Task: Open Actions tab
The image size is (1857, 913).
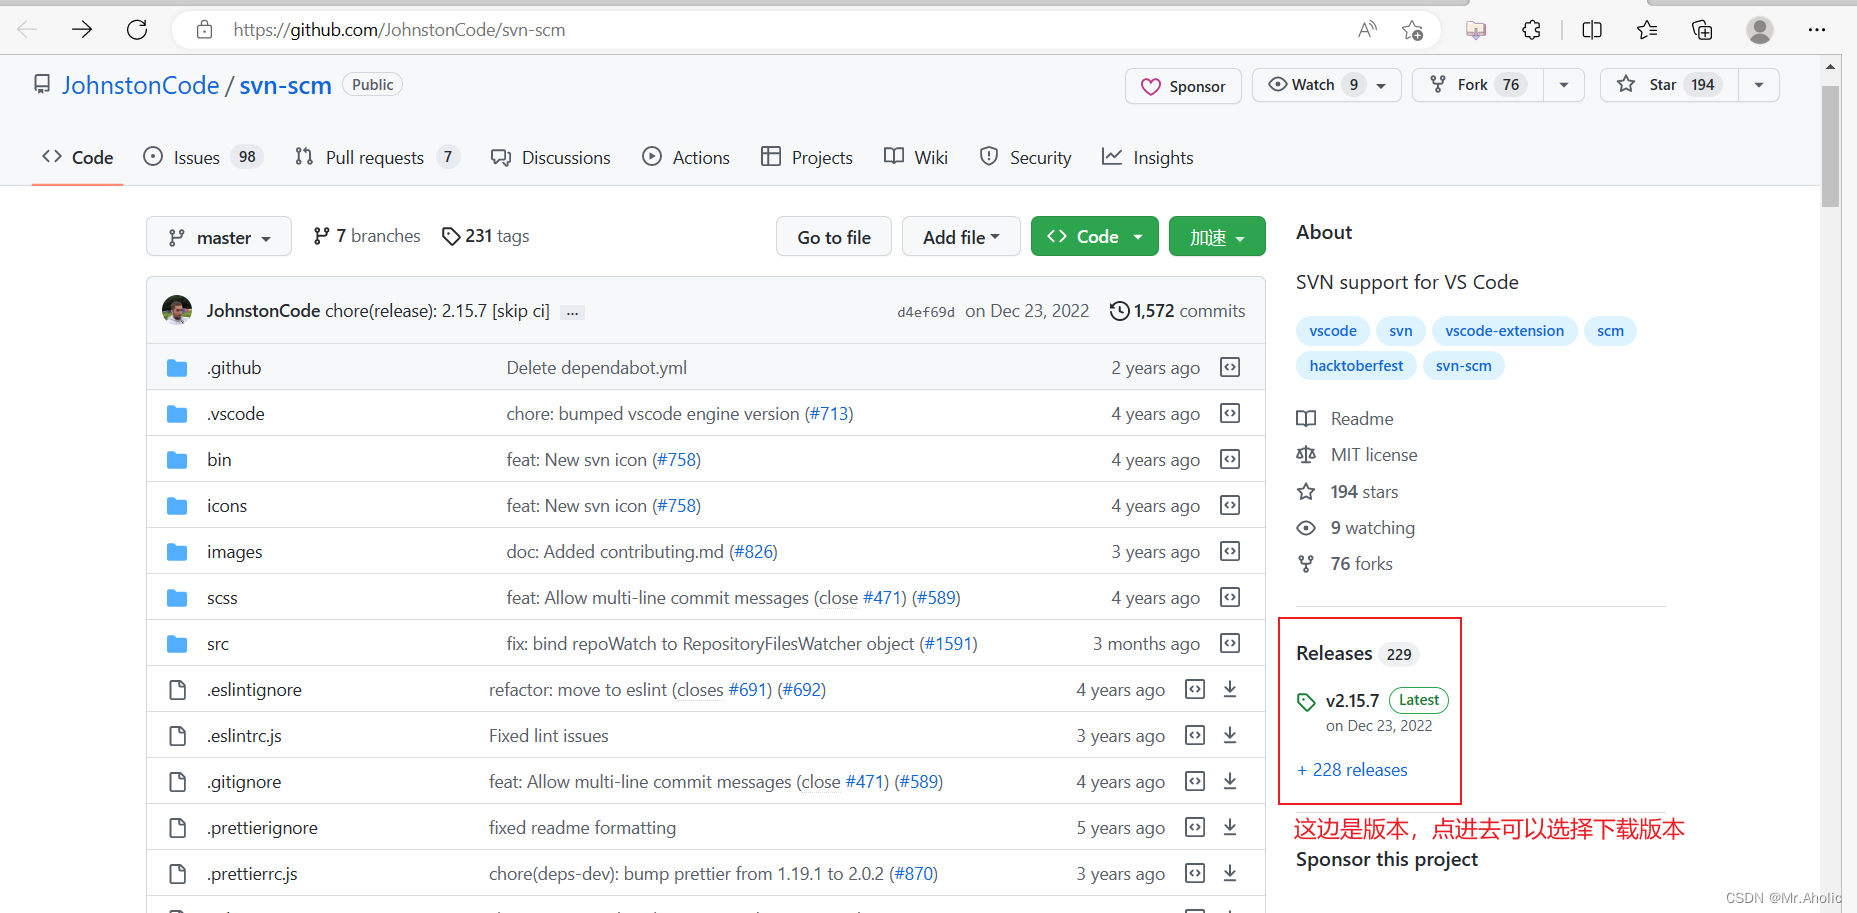Action: 686,157
